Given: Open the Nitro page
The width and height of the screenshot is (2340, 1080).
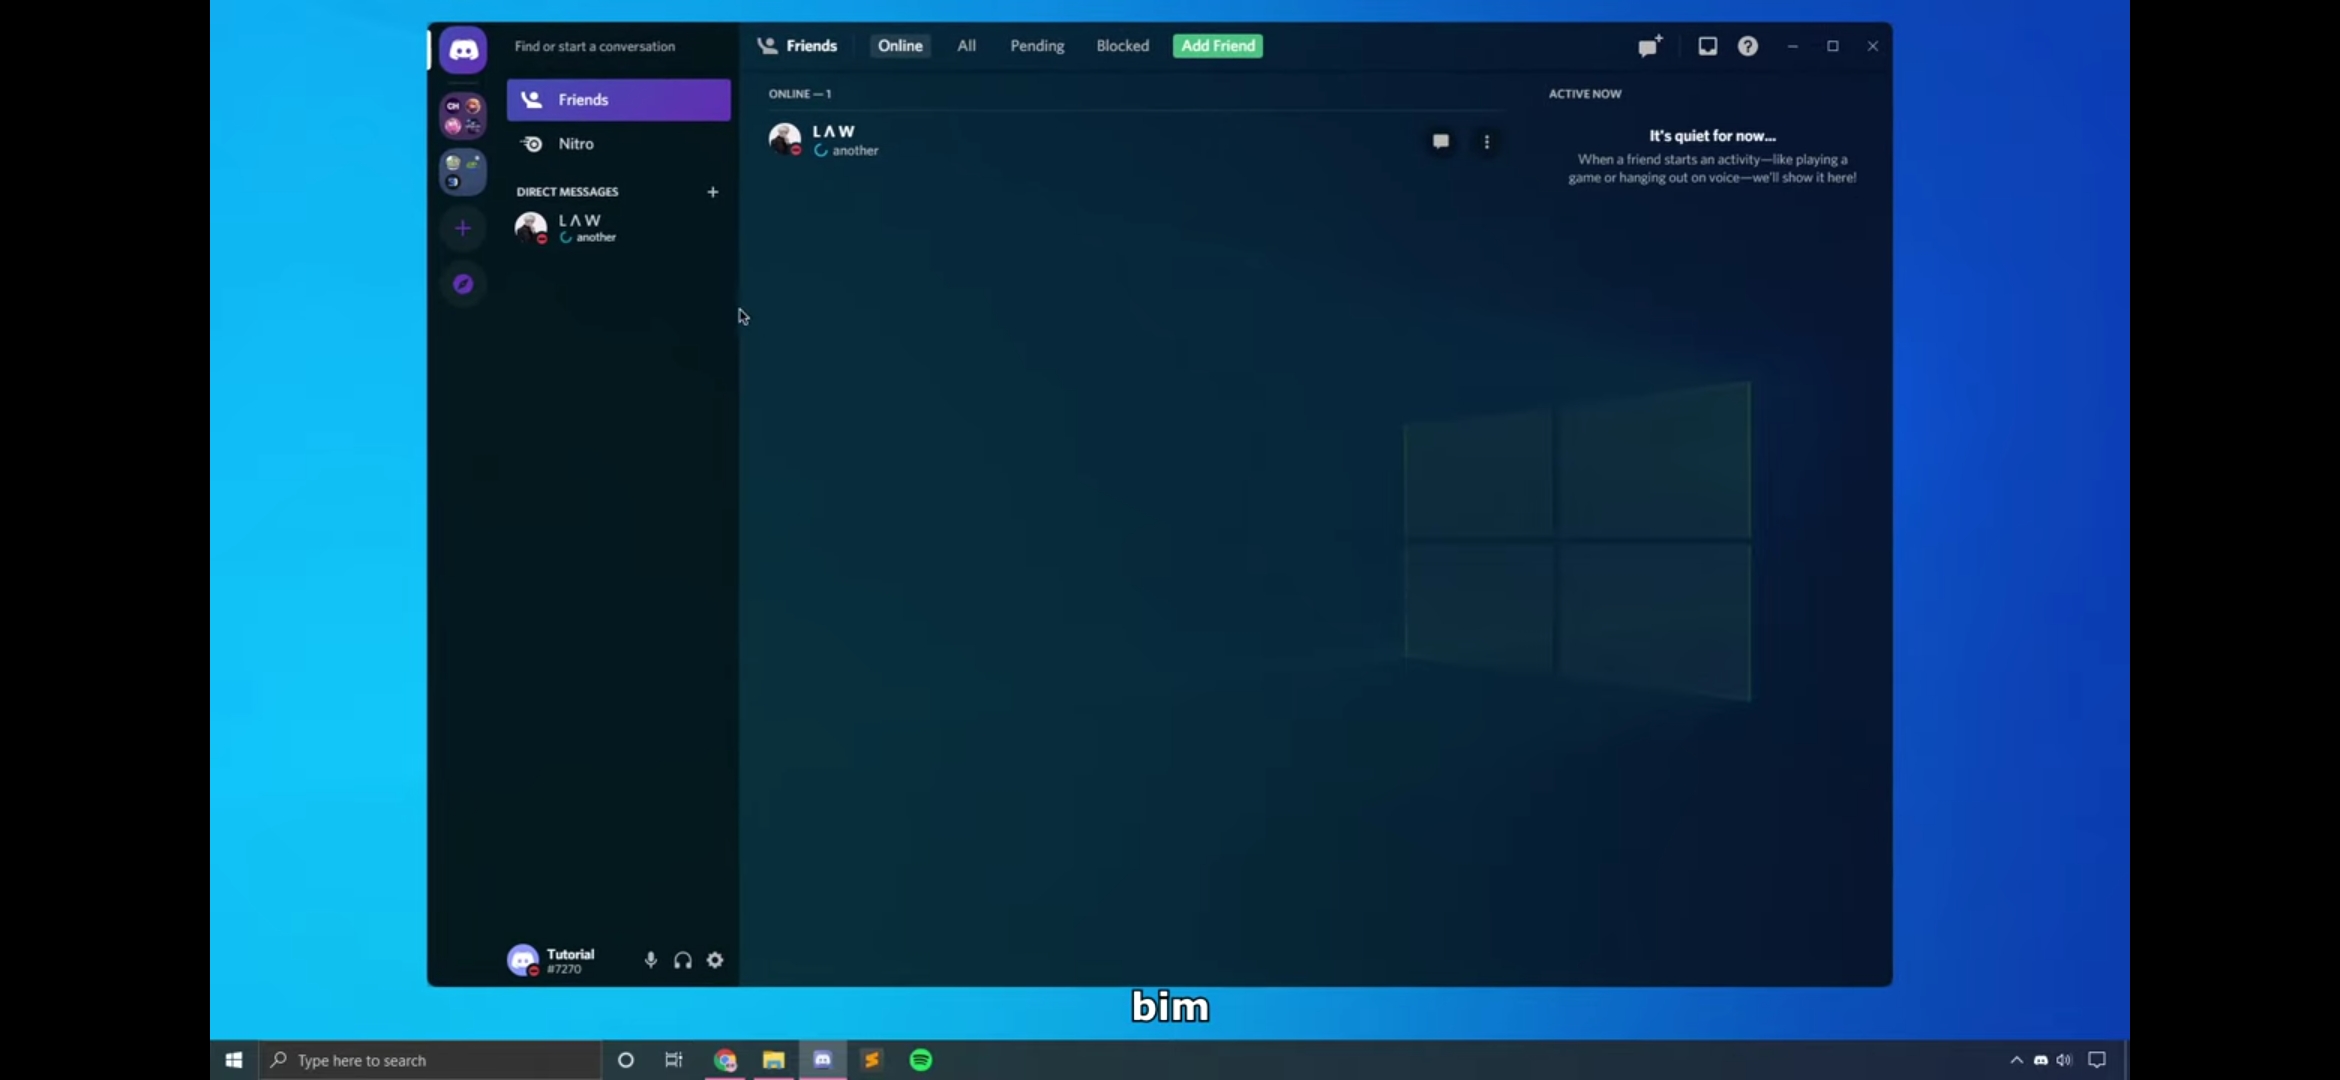Looking at the screenshot, I should [x=575, y=143].
